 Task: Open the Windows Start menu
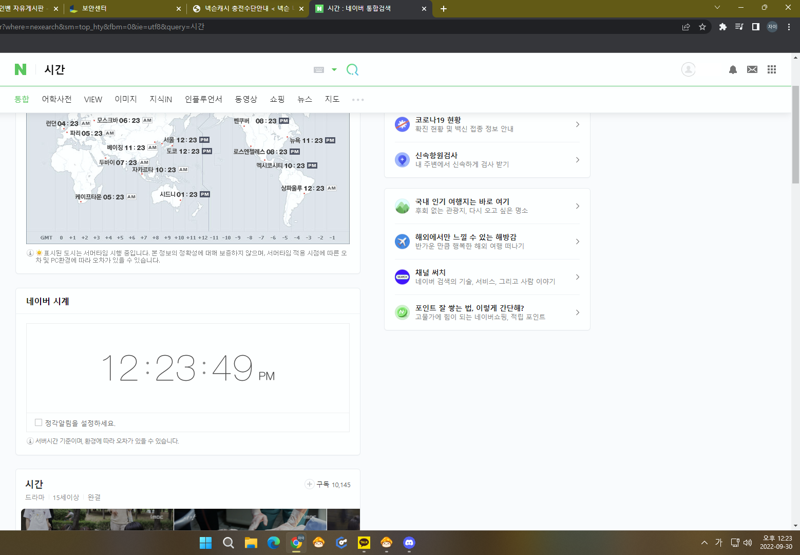206,543
